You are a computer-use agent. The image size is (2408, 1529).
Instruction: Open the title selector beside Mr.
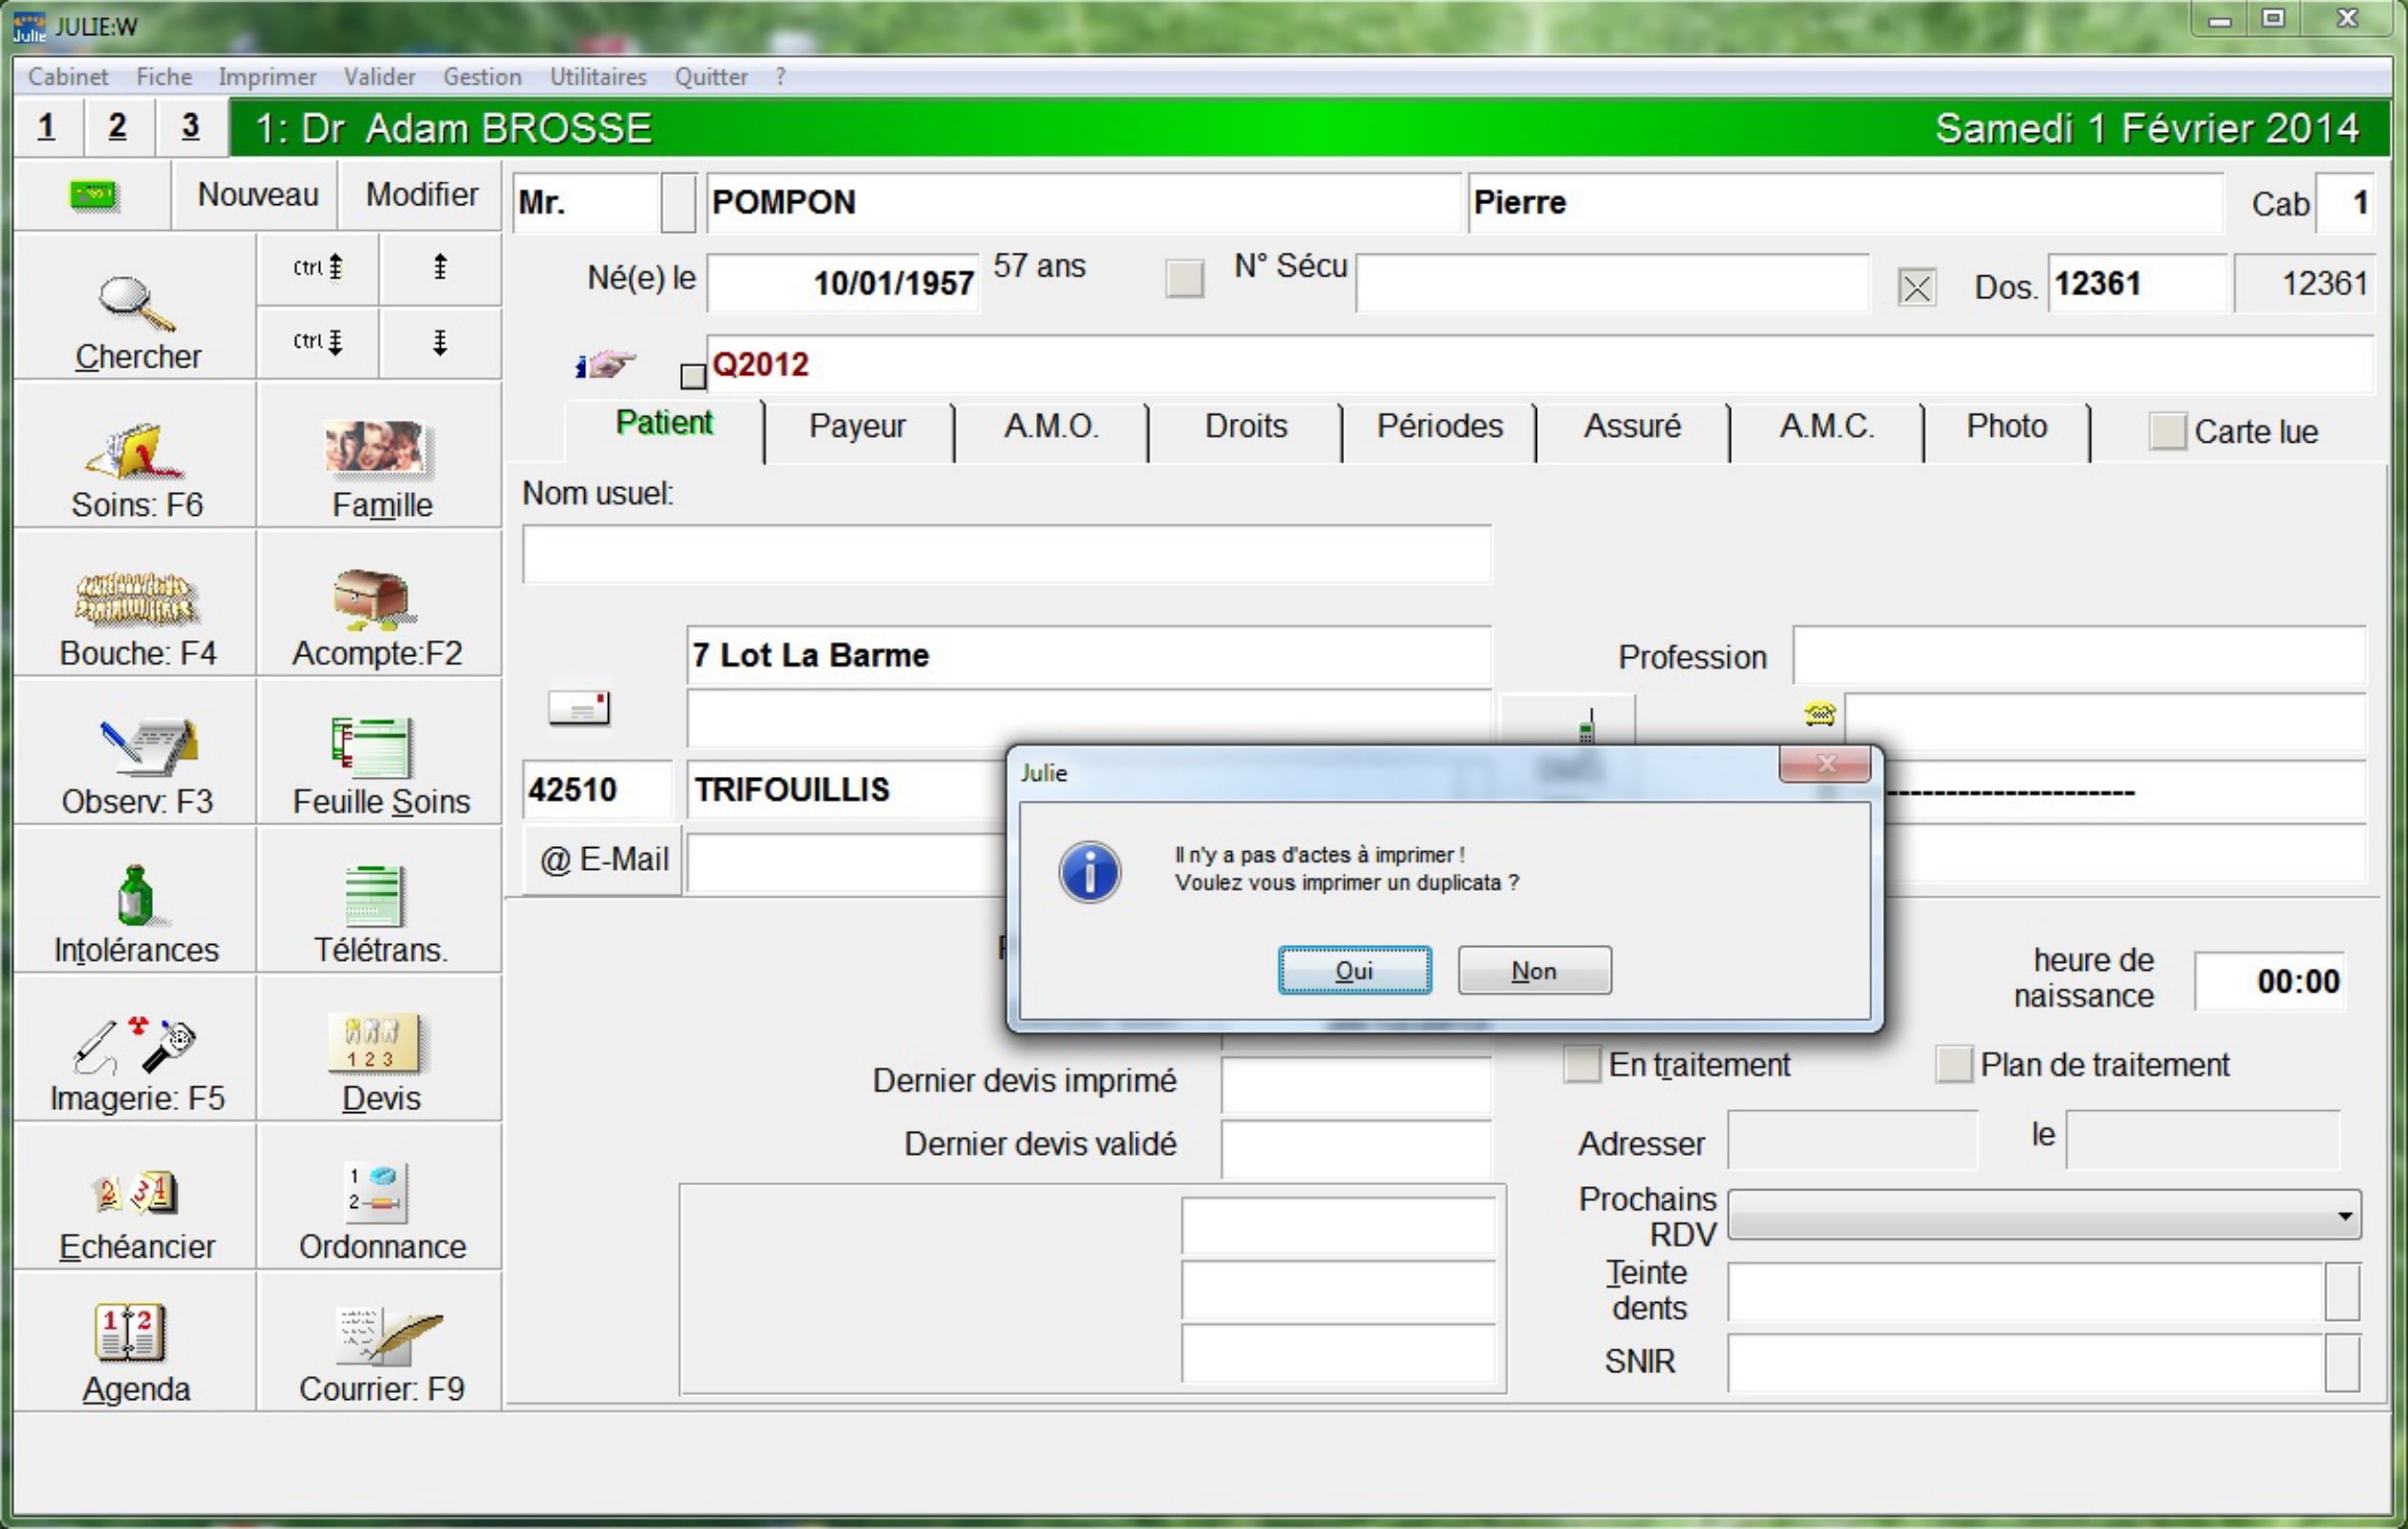pyautogui.click(x=678, y=203)
